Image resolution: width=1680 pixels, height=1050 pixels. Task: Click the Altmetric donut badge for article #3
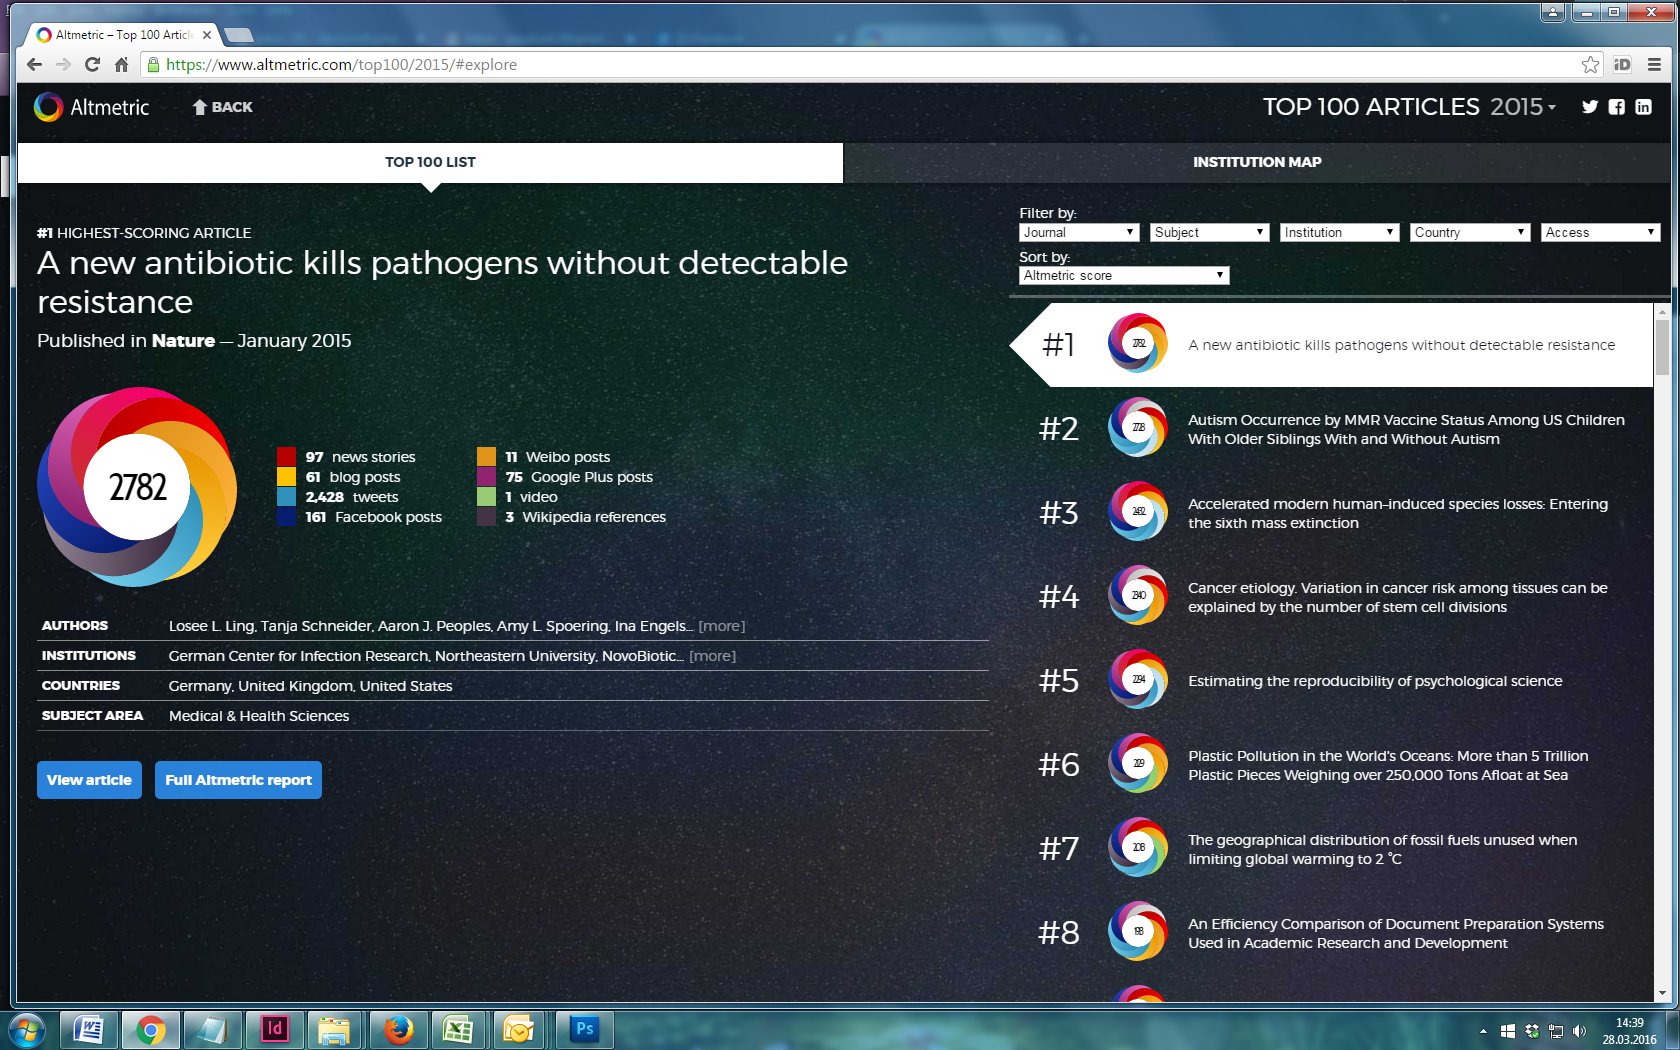1138,511
